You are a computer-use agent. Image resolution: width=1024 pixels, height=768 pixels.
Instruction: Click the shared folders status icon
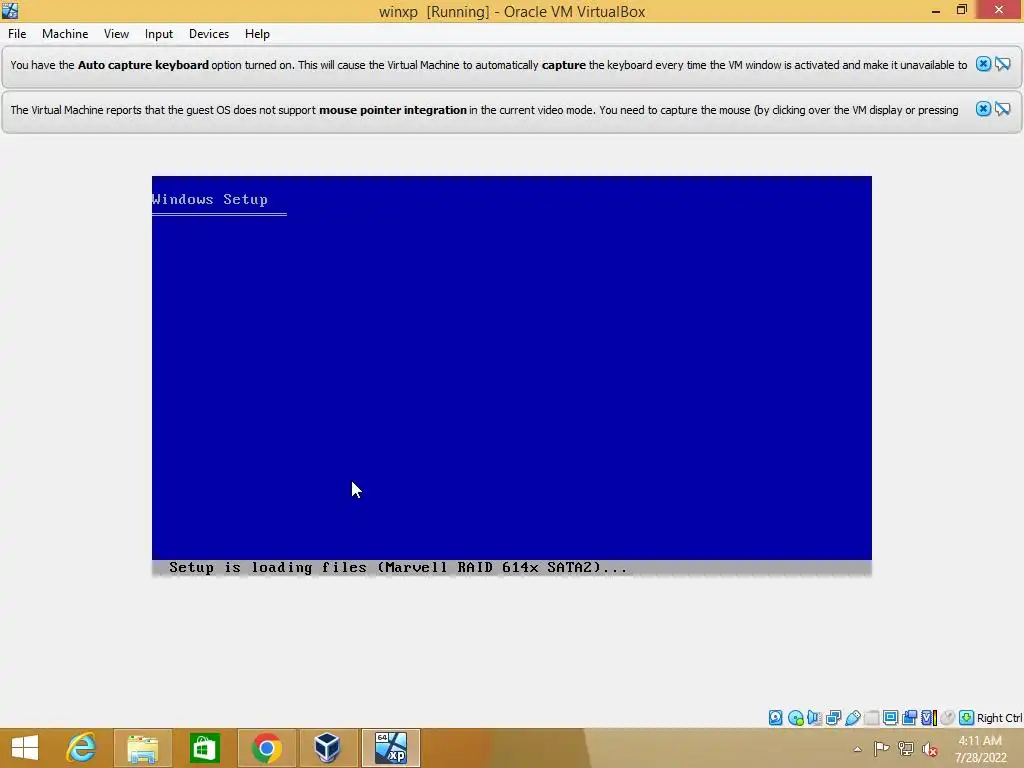[872, 718]
